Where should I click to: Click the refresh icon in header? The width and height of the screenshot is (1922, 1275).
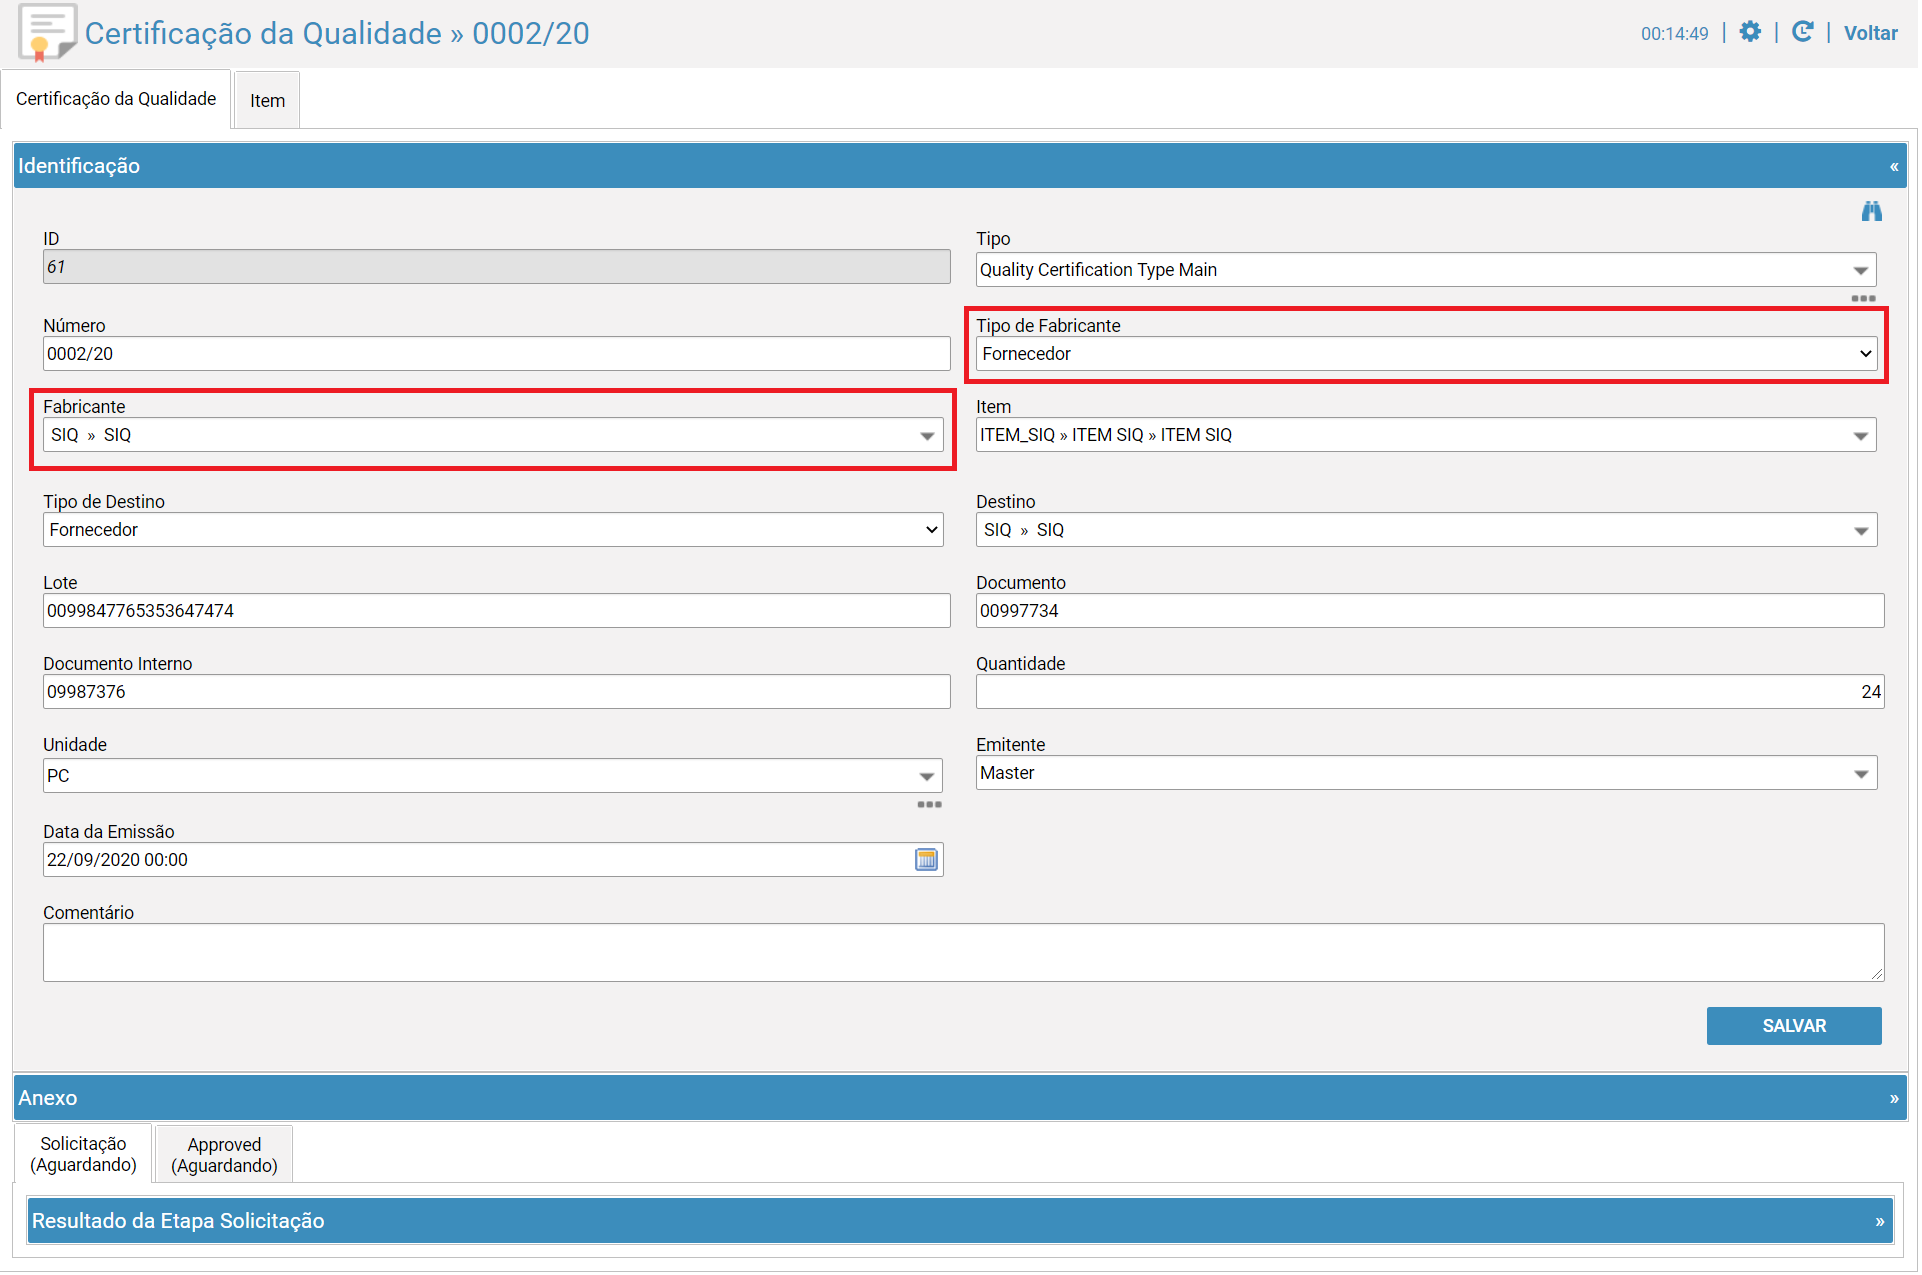tap(1802, 32)
